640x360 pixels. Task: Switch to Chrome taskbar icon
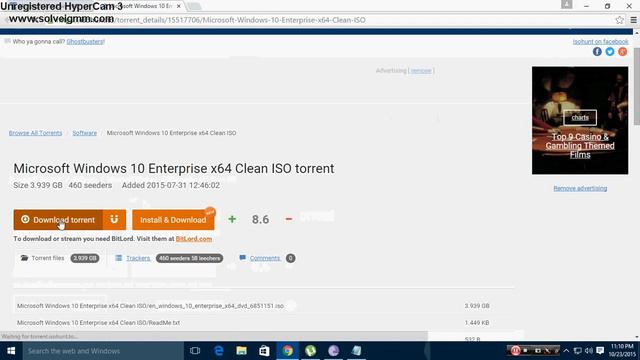click(x=287, y=351)
